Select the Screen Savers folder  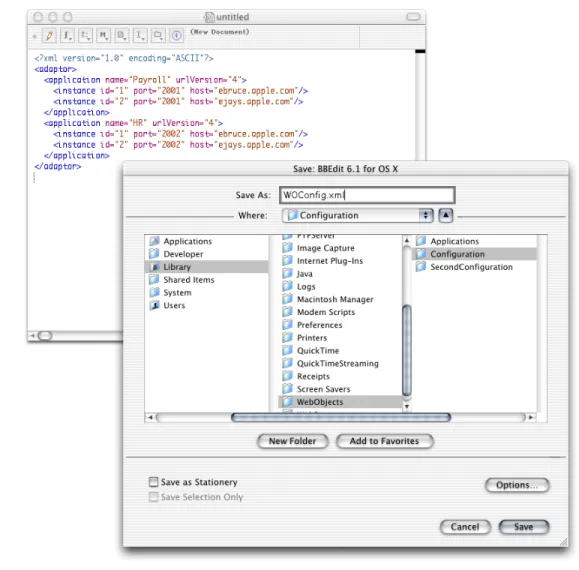[340, 389]
